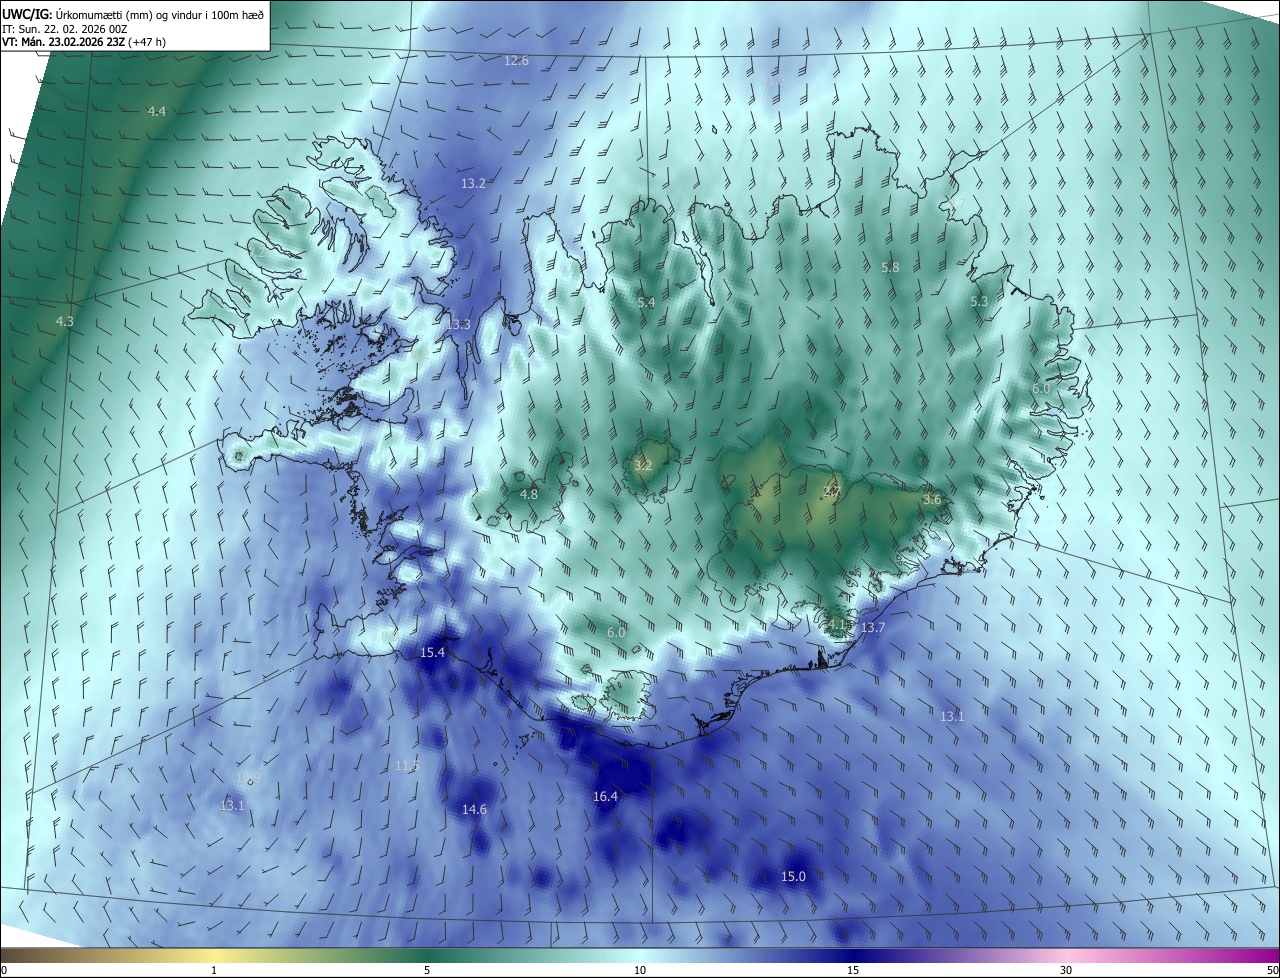Click the 13.3 value on the map
1280x978 pixels.
point(458,325)
